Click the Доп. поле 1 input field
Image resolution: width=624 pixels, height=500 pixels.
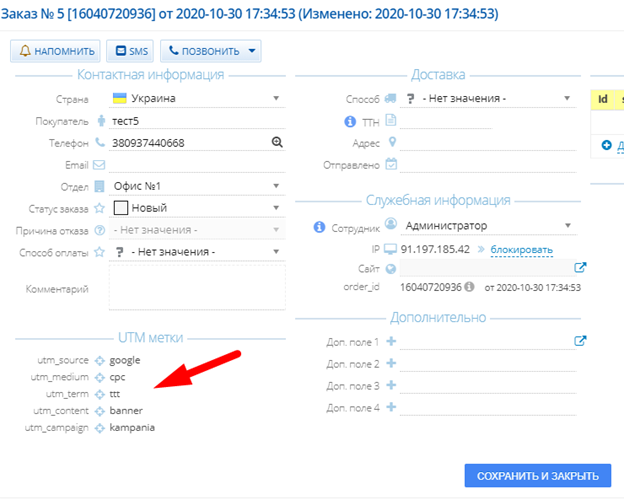coord(486,342)
